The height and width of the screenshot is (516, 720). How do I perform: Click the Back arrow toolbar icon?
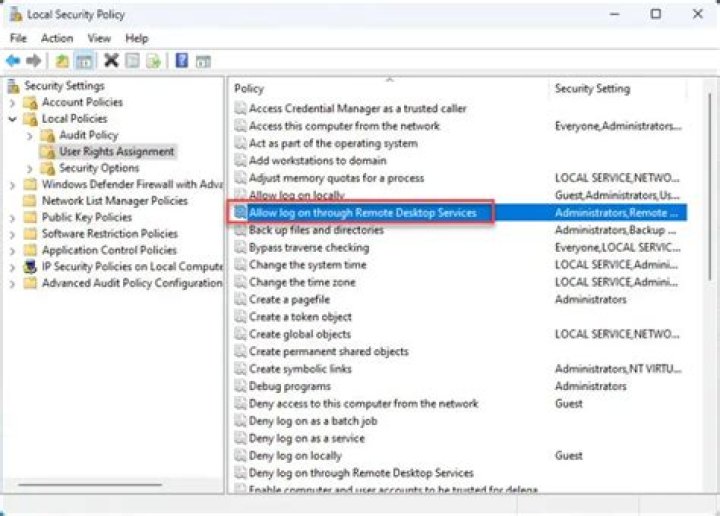[x=13, y=61]
